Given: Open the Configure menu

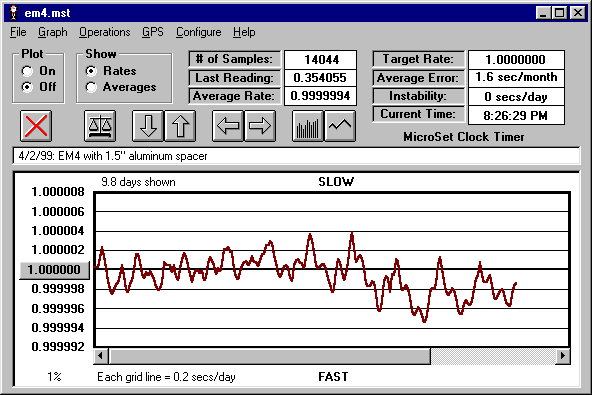Looking at the screenshot, I should pos(199,32).
